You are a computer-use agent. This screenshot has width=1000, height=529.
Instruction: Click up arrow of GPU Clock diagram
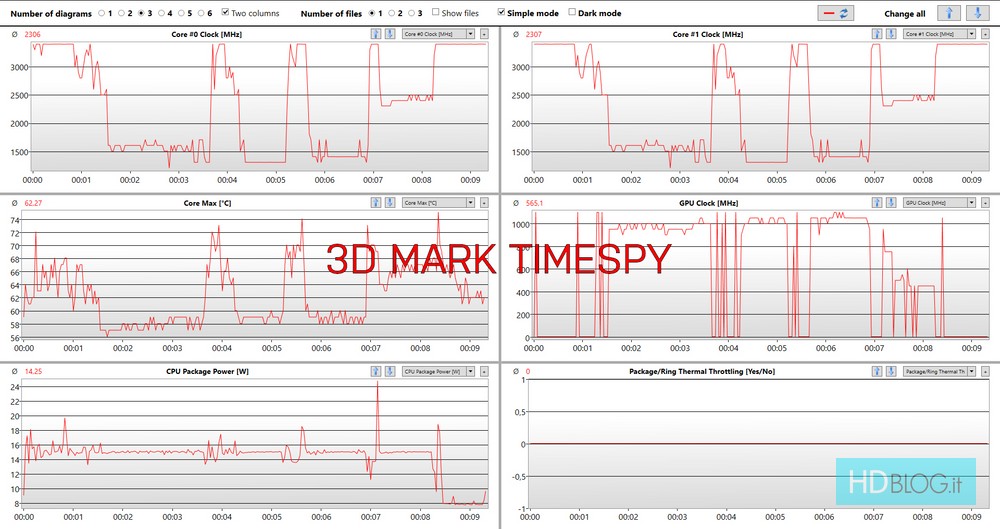coord(877,202)
